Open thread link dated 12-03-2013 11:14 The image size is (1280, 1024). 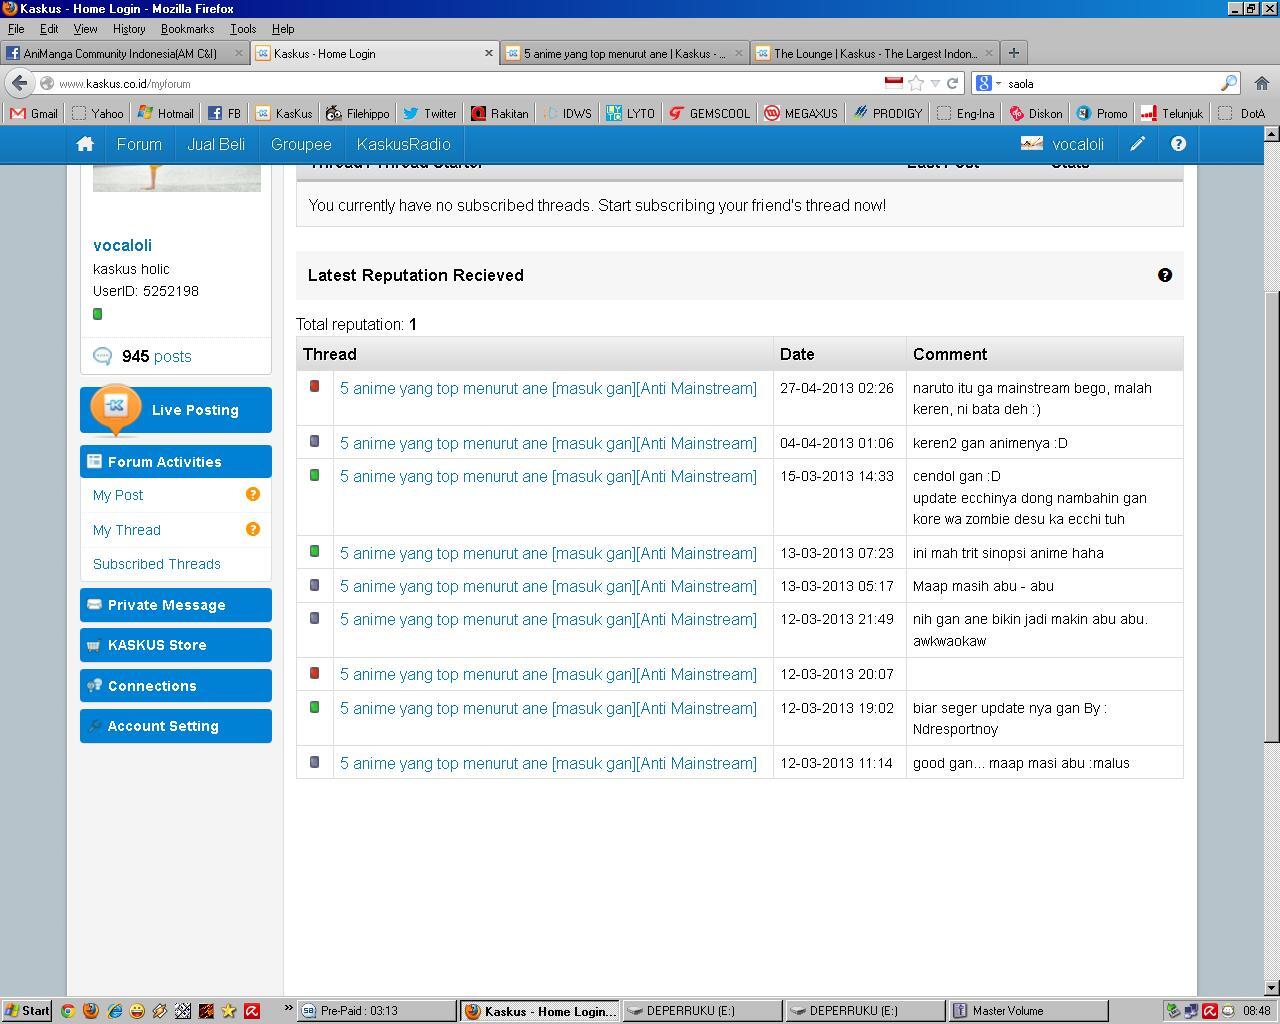[548, 763]
